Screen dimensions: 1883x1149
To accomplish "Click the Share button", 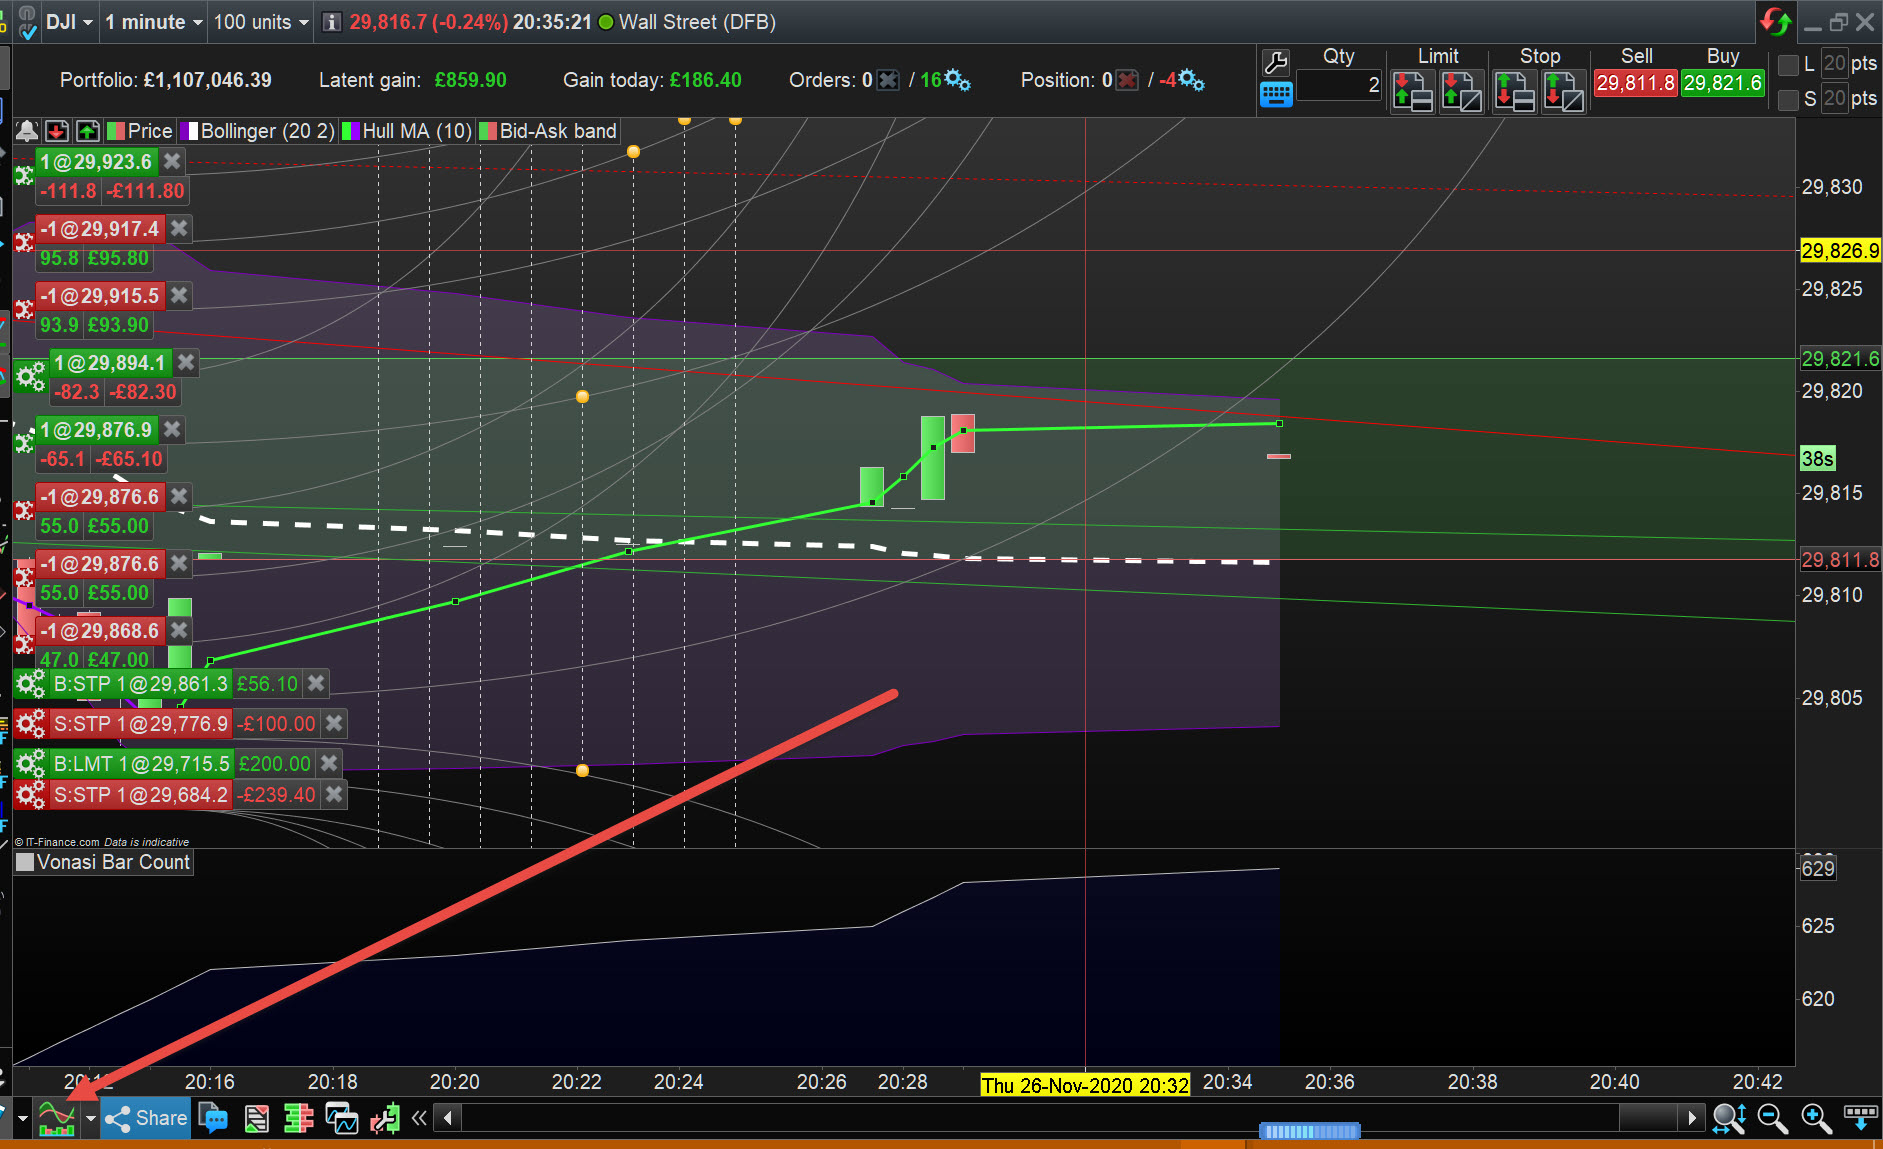I will point(146,1117).
